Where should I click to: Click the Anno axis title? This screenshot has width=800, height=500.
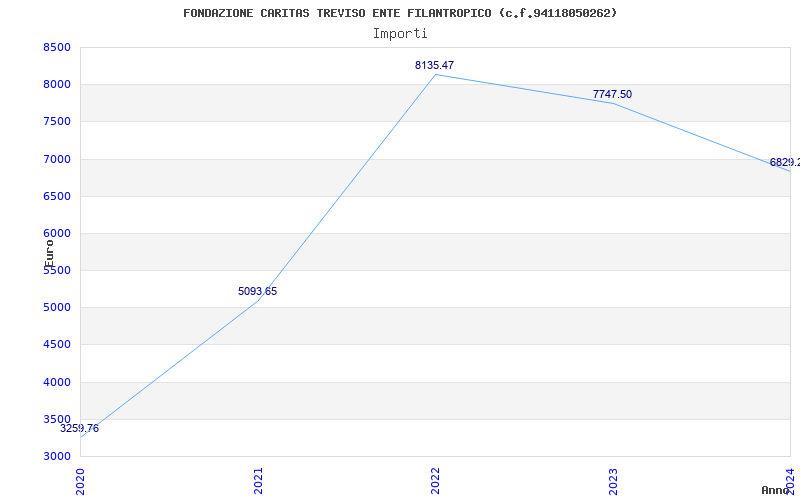coord(775,490)
